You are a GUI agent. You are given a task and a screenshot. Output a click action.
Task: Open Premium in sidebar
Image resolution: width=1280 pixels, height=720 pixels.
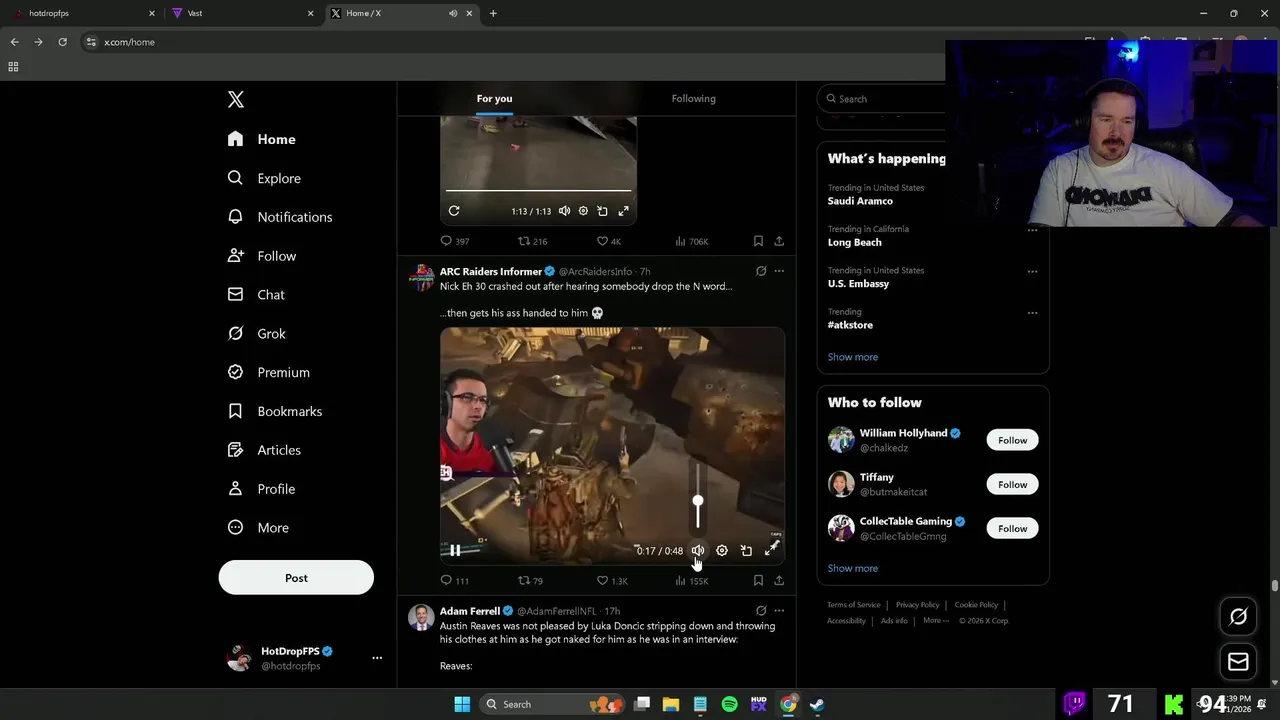(x=269, y=372)
